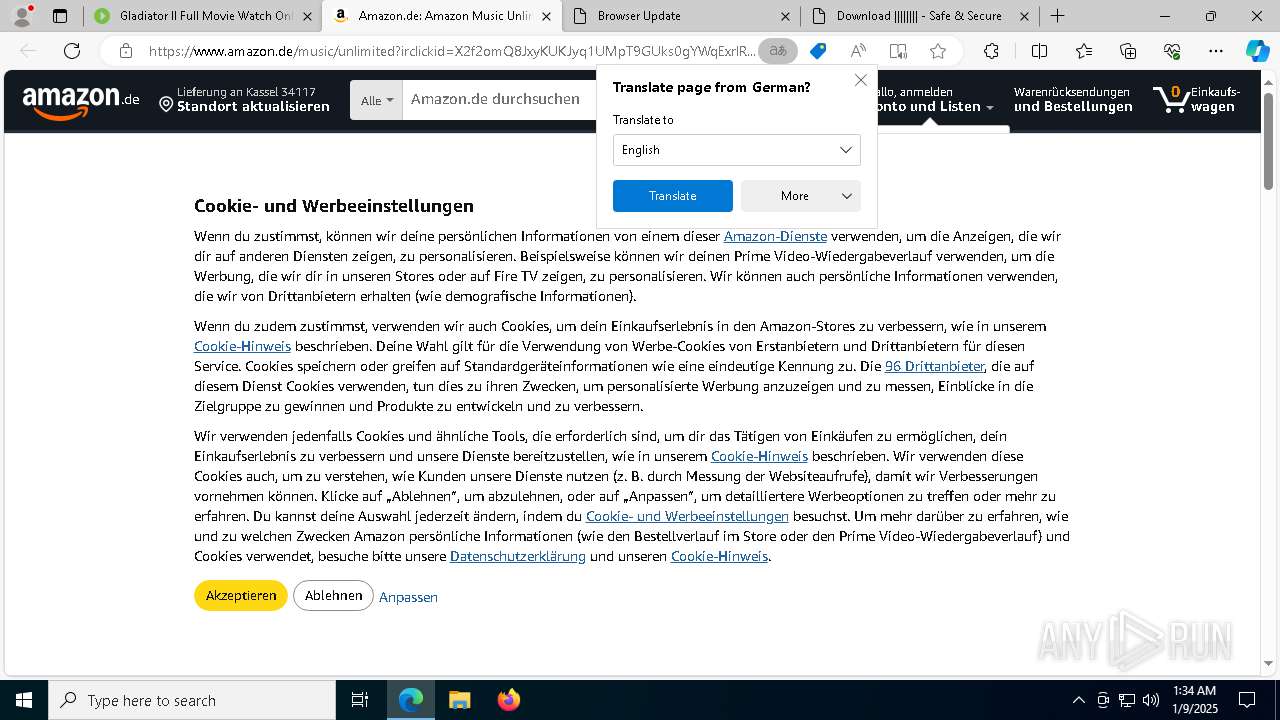Open the Extensions puzzle icon
Image resolution: width=1280 pixels, height=720 pixels.
(991, 51)
